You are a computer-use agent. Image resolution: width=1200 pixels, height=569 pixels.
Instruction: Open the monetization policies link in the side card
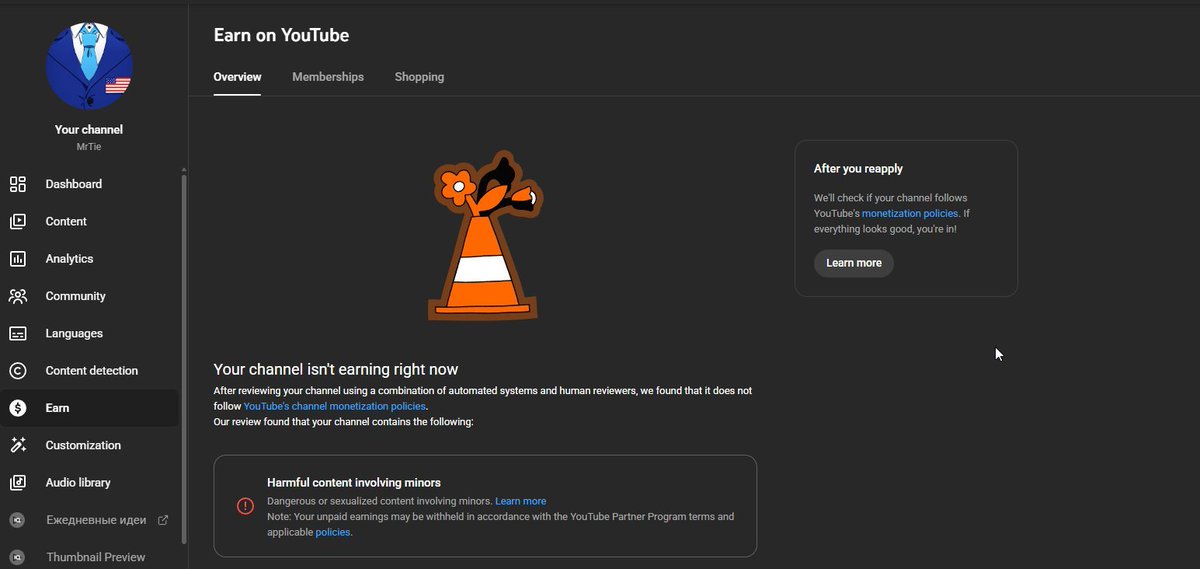click(x=910, y=213)
